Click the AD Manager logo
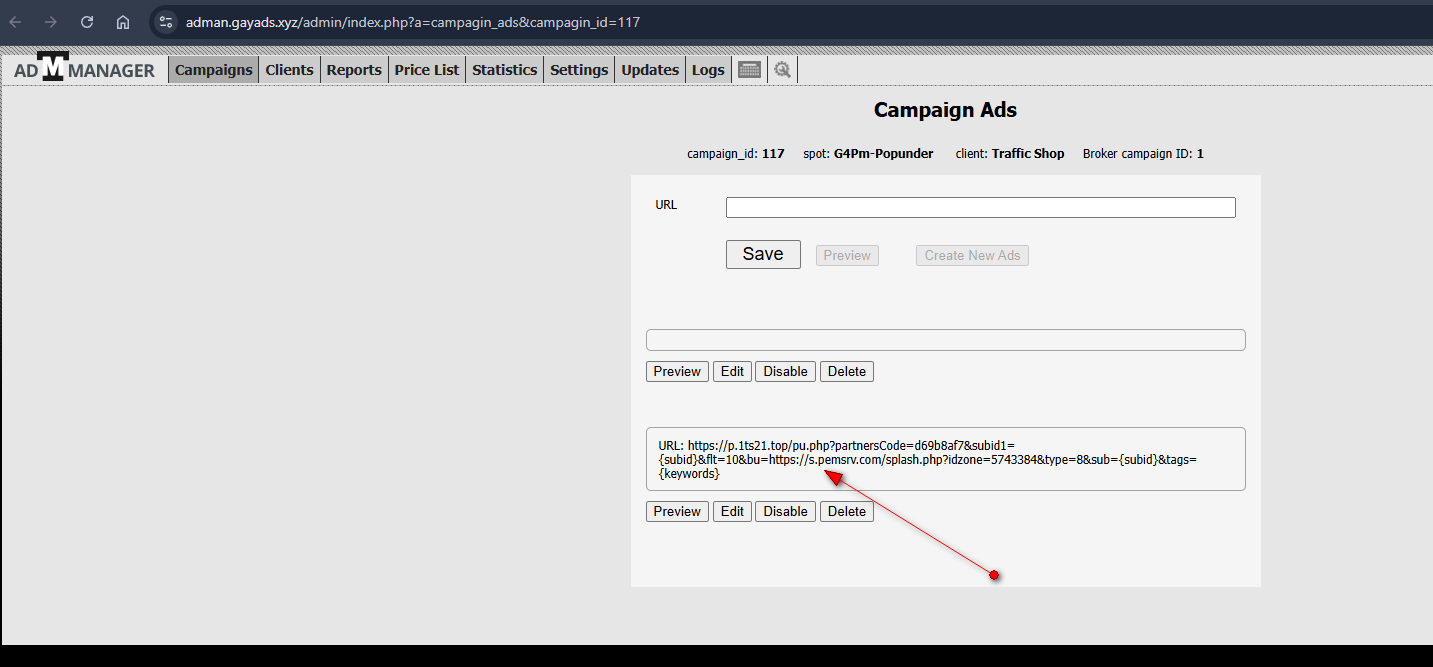The height and width of the screenshot is (667, 1433). click(x=84, y=69)
